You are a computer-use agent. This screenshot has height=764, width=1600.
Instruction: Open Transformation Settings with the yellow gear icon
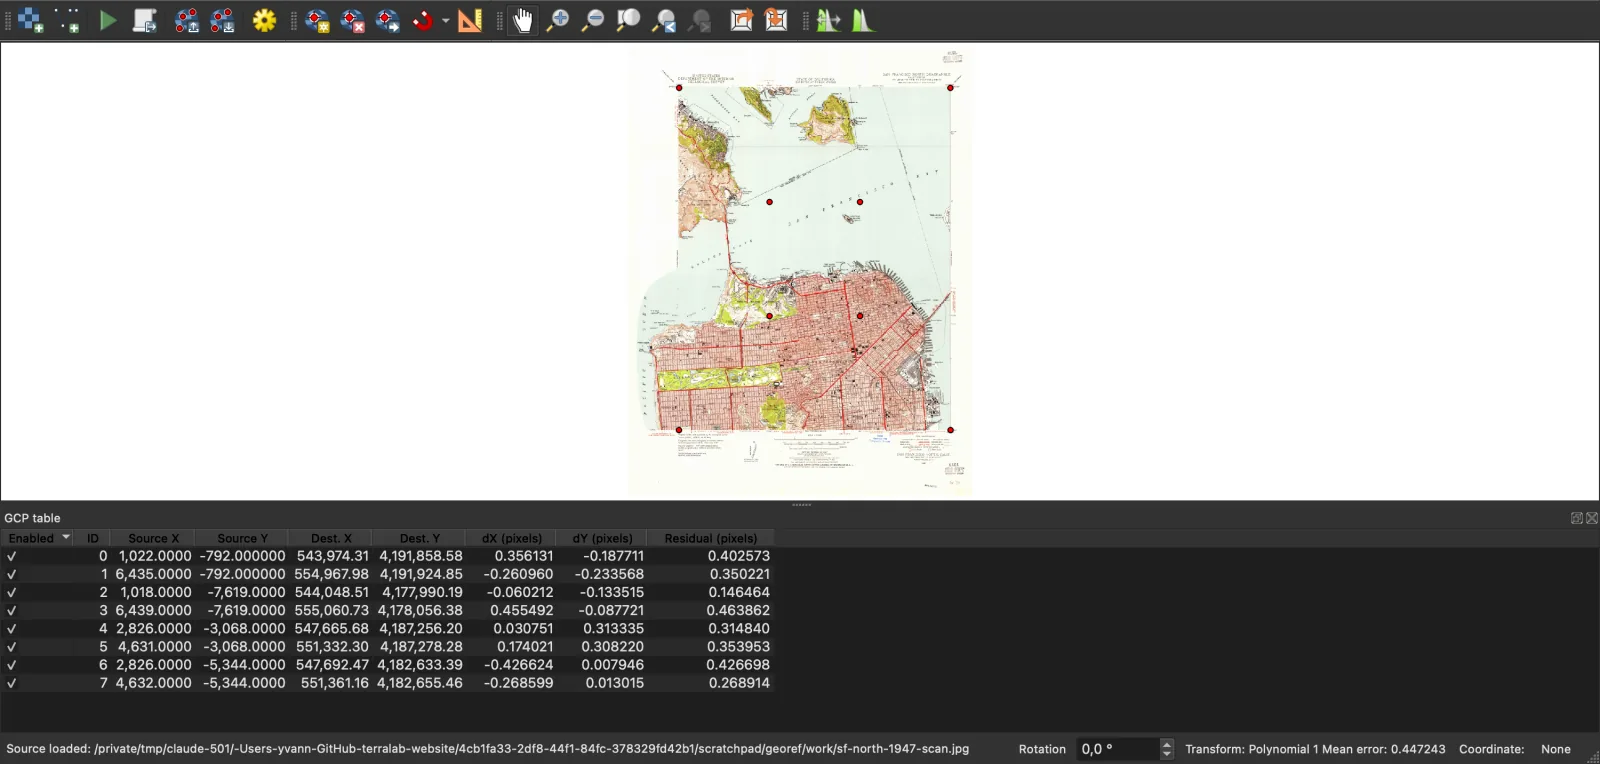(264, 20)
